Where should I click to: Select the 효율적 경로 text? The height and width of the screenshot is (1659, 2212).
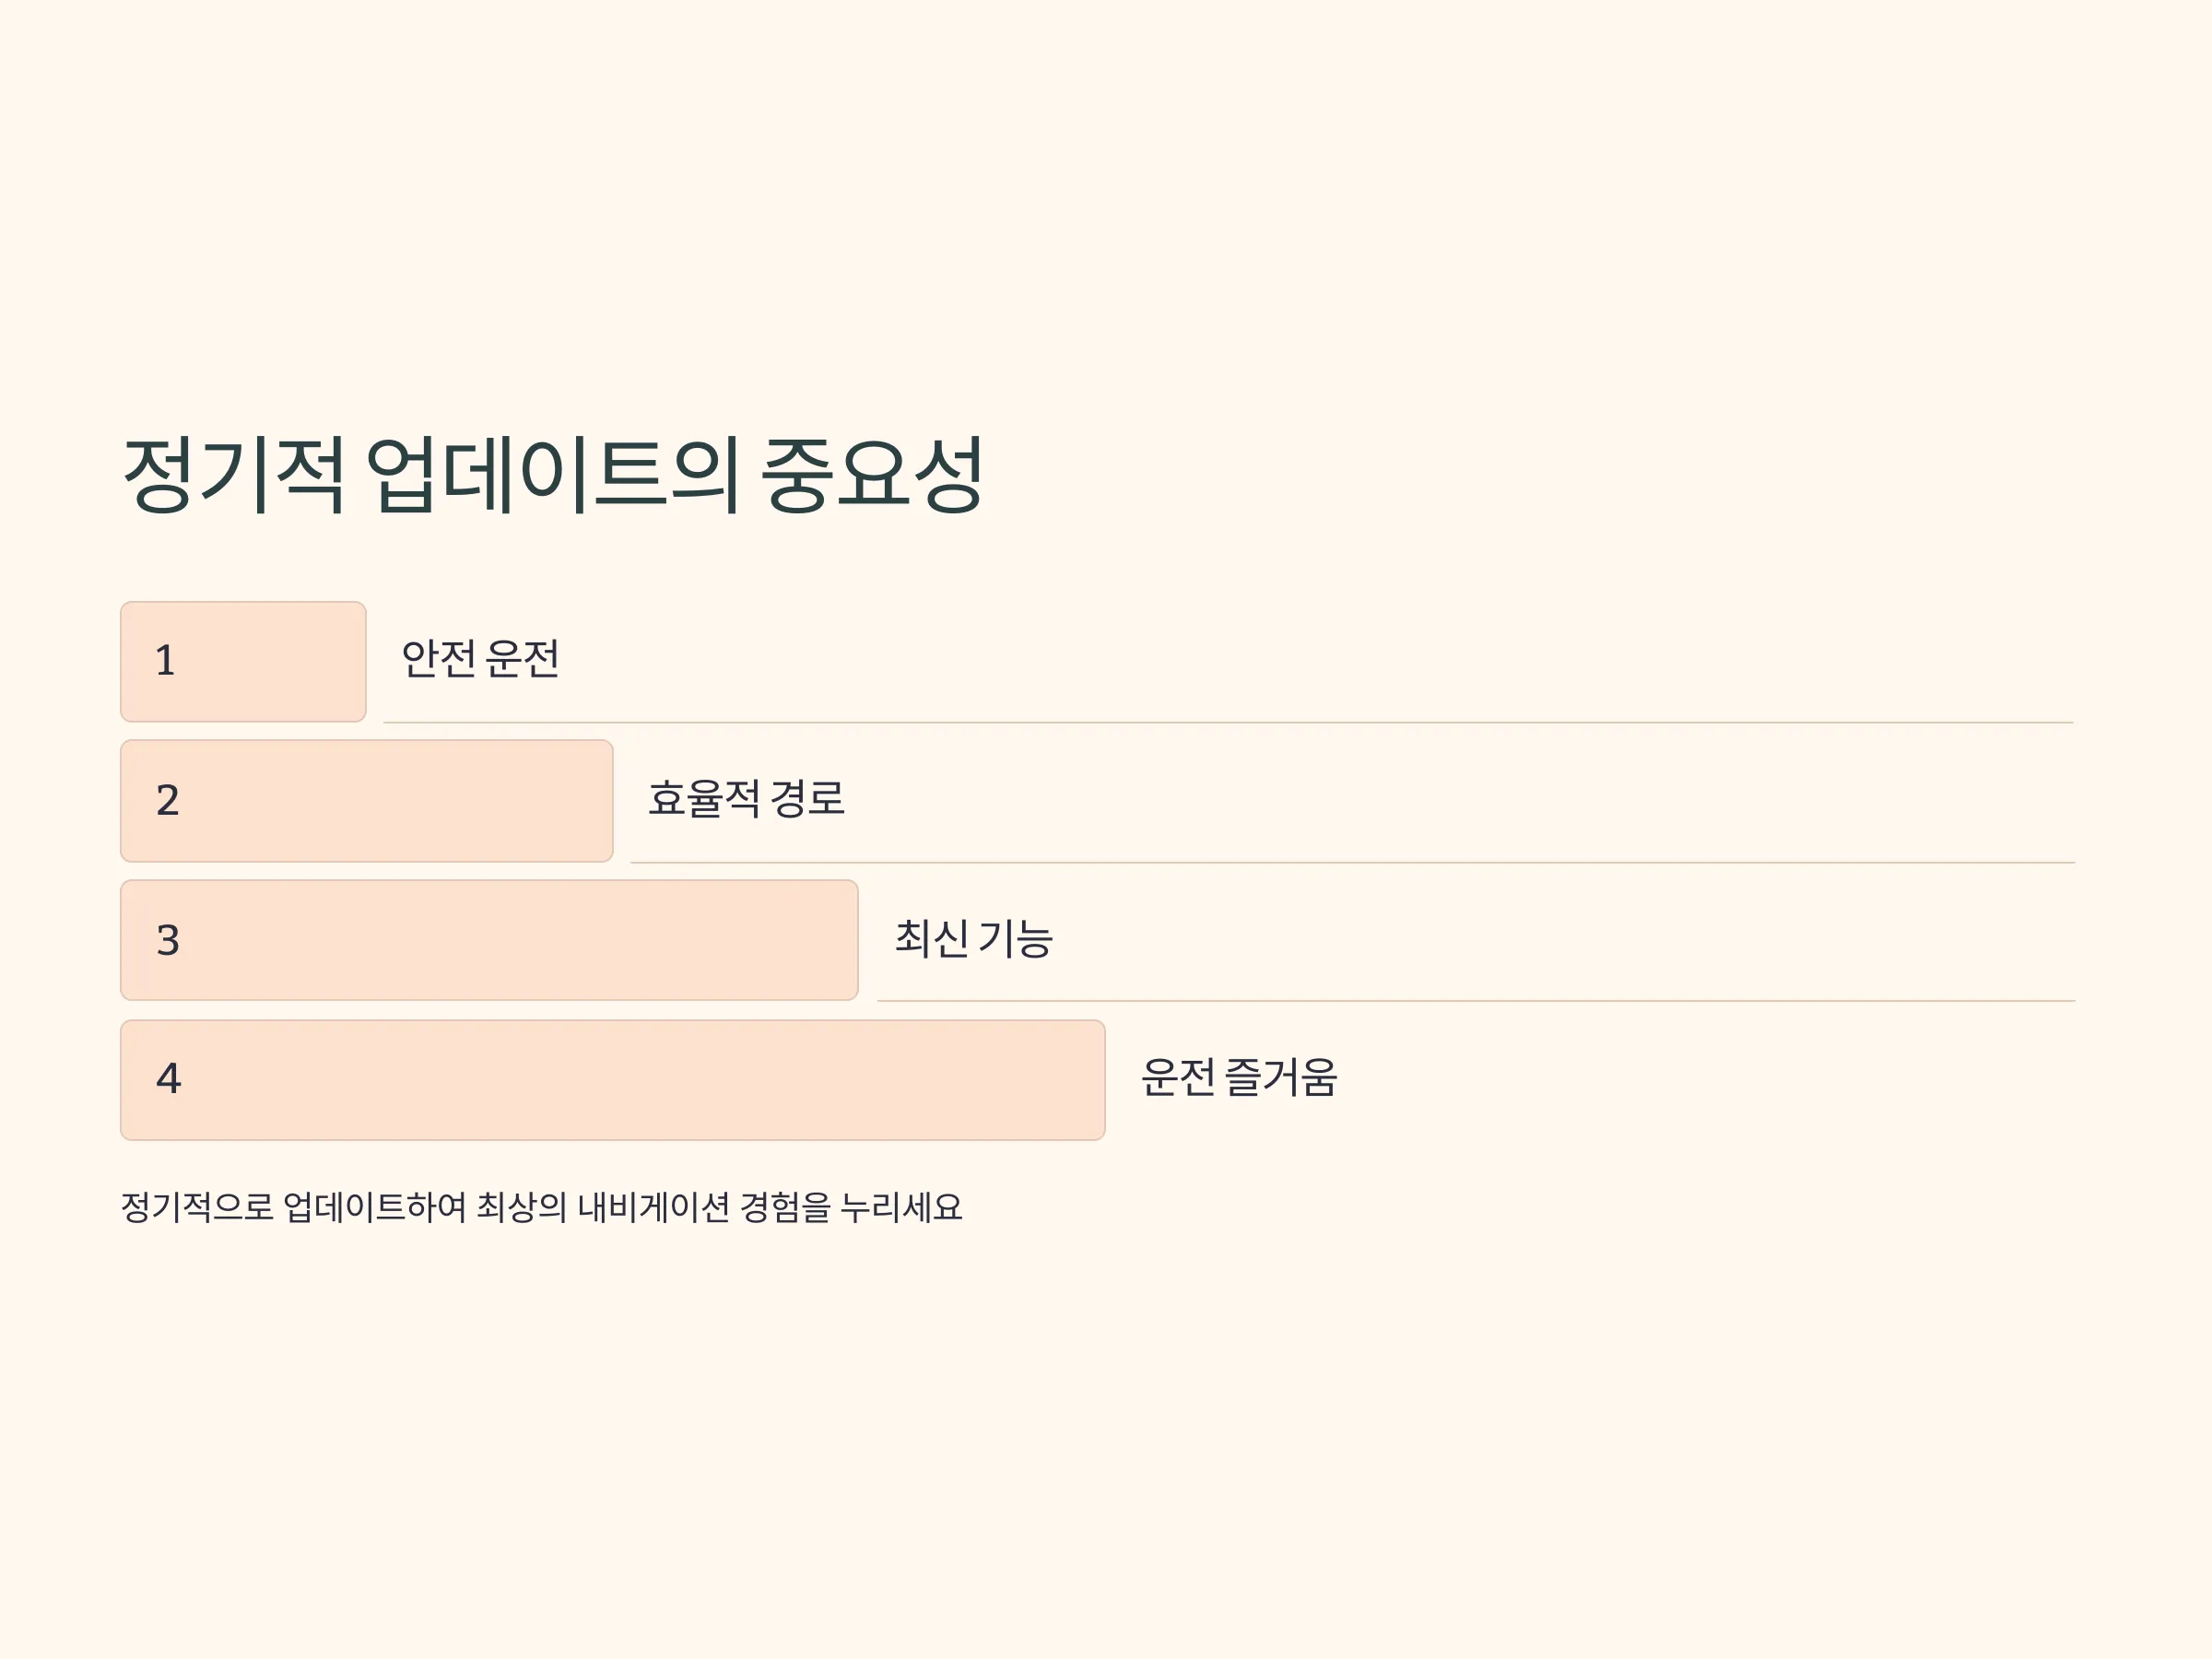coord(746,799)
